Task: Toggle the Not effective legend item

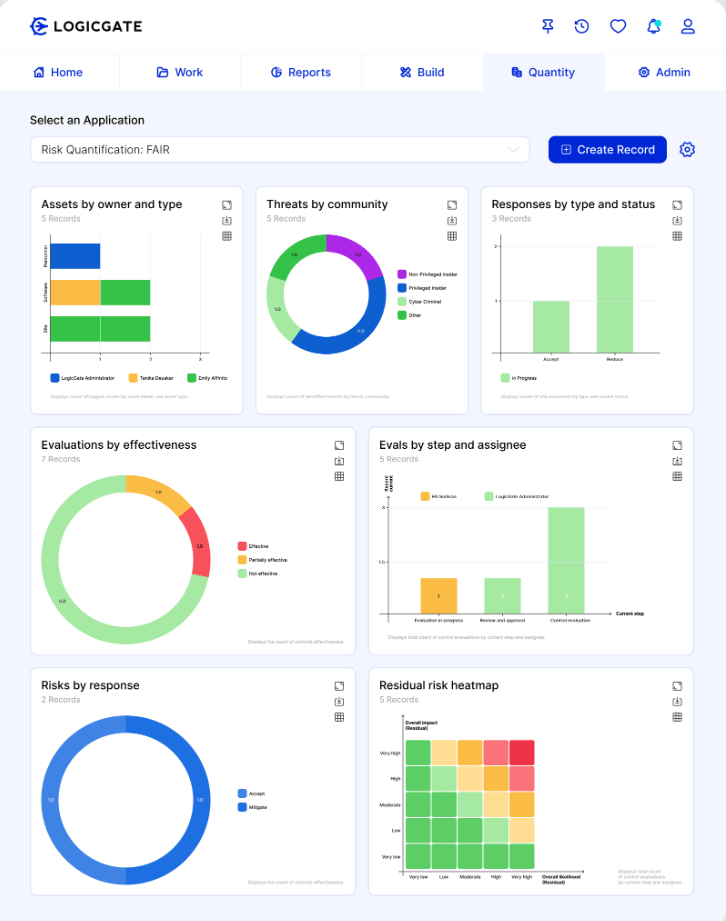Action: pos(258,573)
